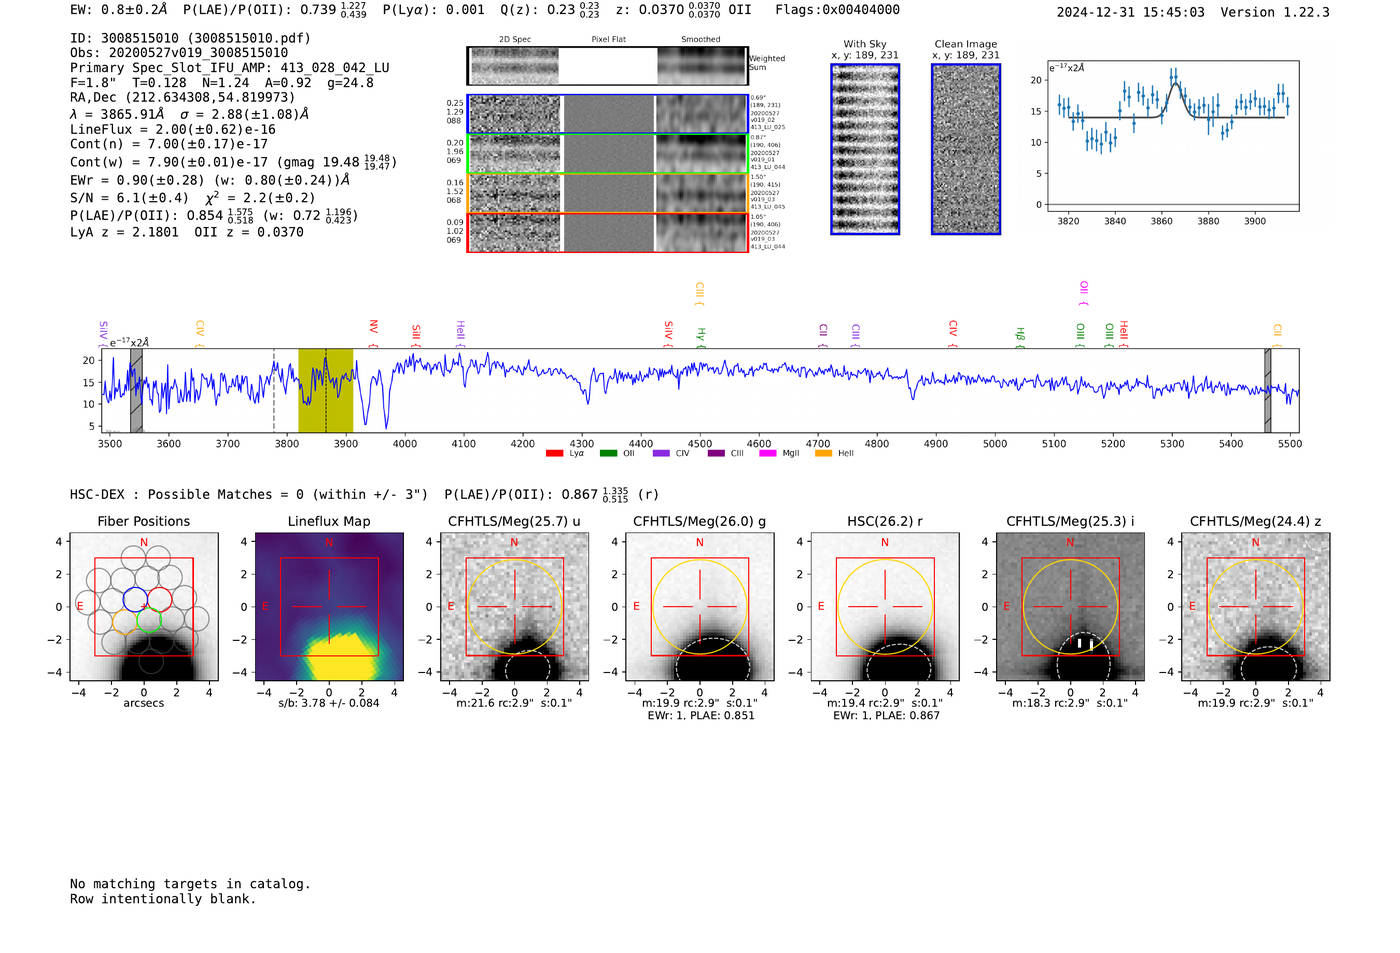The width and height of the screenshot is (1400, 953).
Task: Click the "EWr: 1, PLAE: 0.851" caption
Action: [x=701, y=716]
